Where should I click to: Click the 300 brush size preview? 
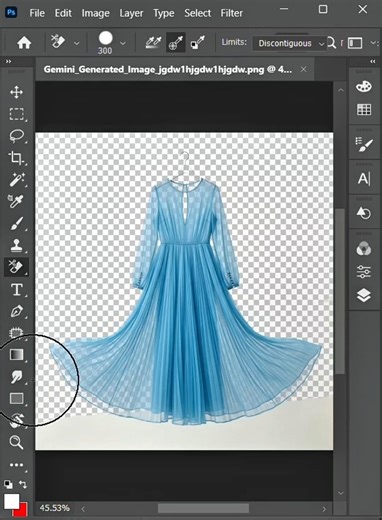(105, 43)
